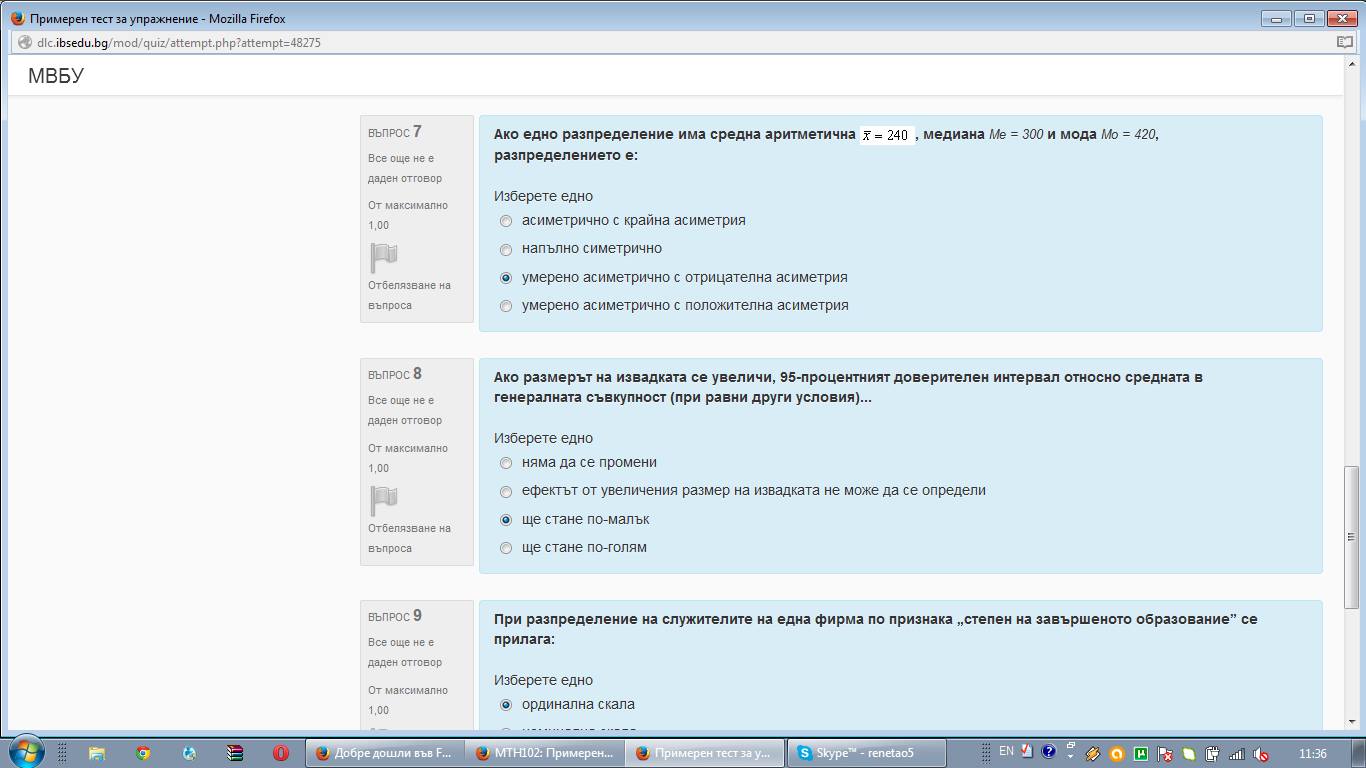This screenshot has height=768, width=1366.
Task: Flag question 7 using the flag icon
Action: [x=384, y=258]
